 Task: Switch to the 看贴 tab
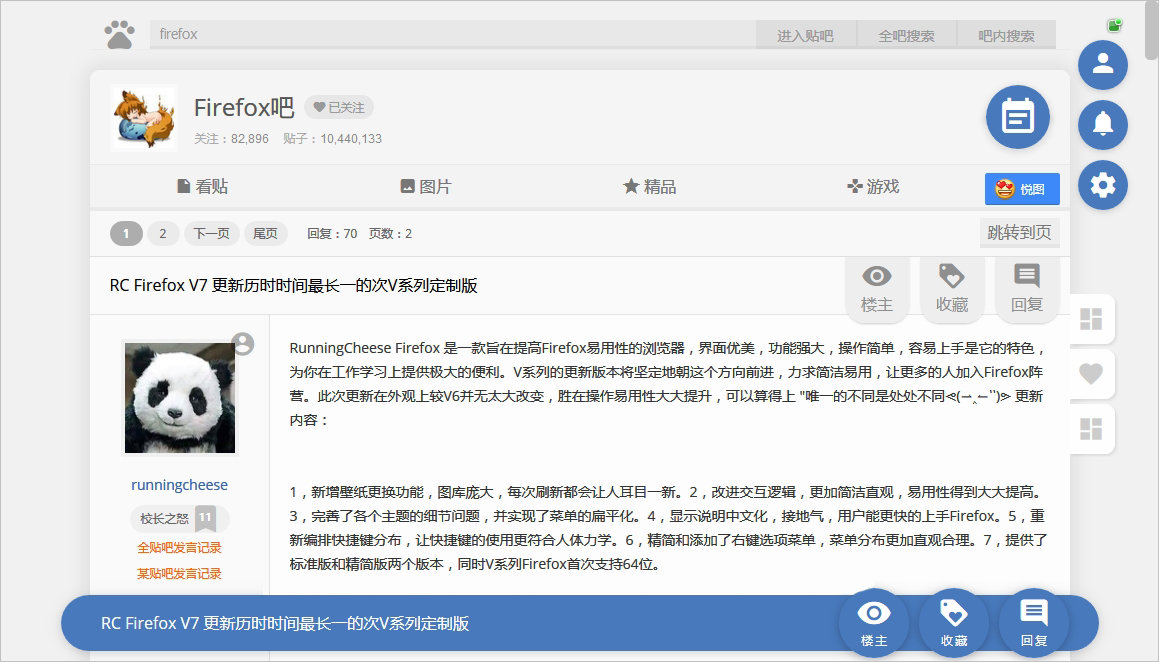(x=203, y=186)
